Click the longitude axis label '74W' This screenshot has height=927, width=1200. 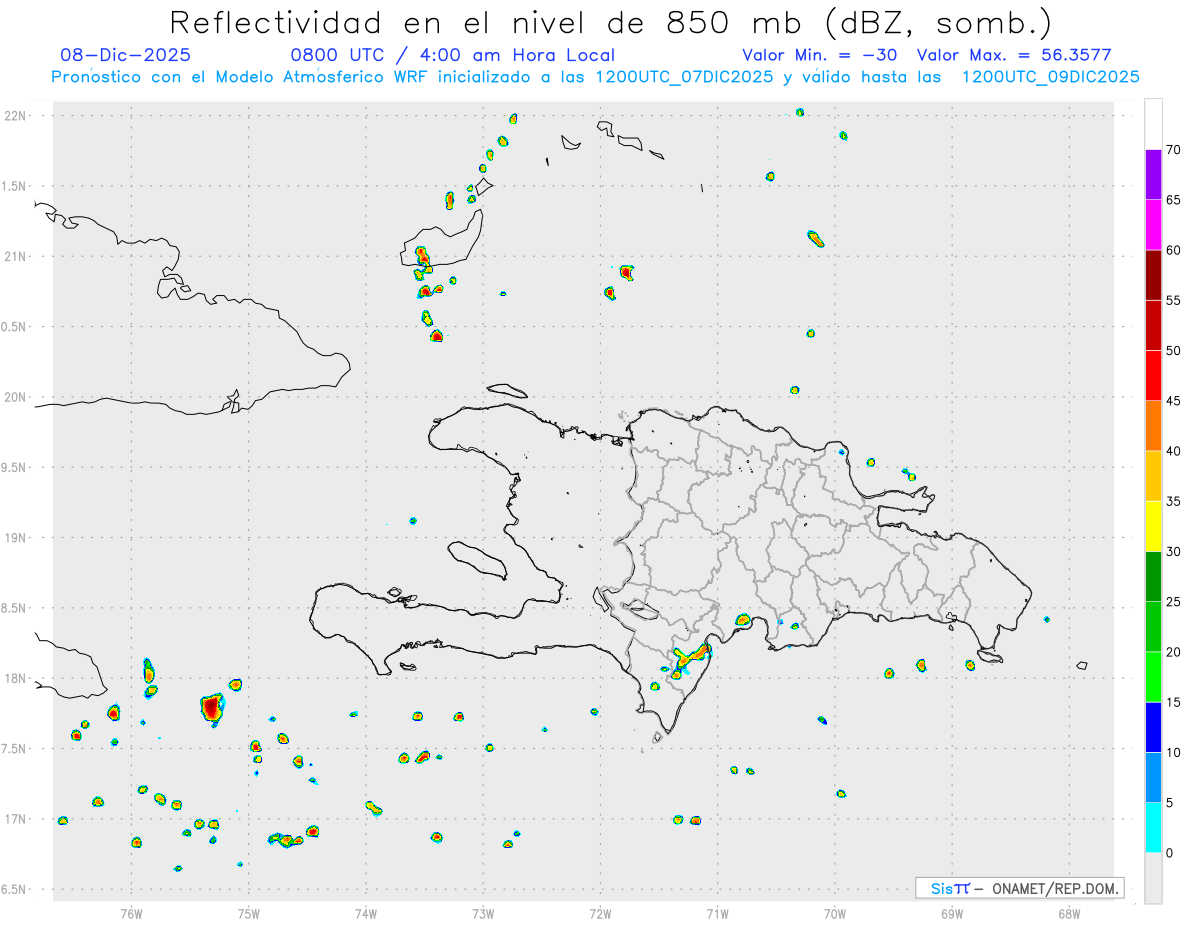pyautogui.click(x=366, y=913)
